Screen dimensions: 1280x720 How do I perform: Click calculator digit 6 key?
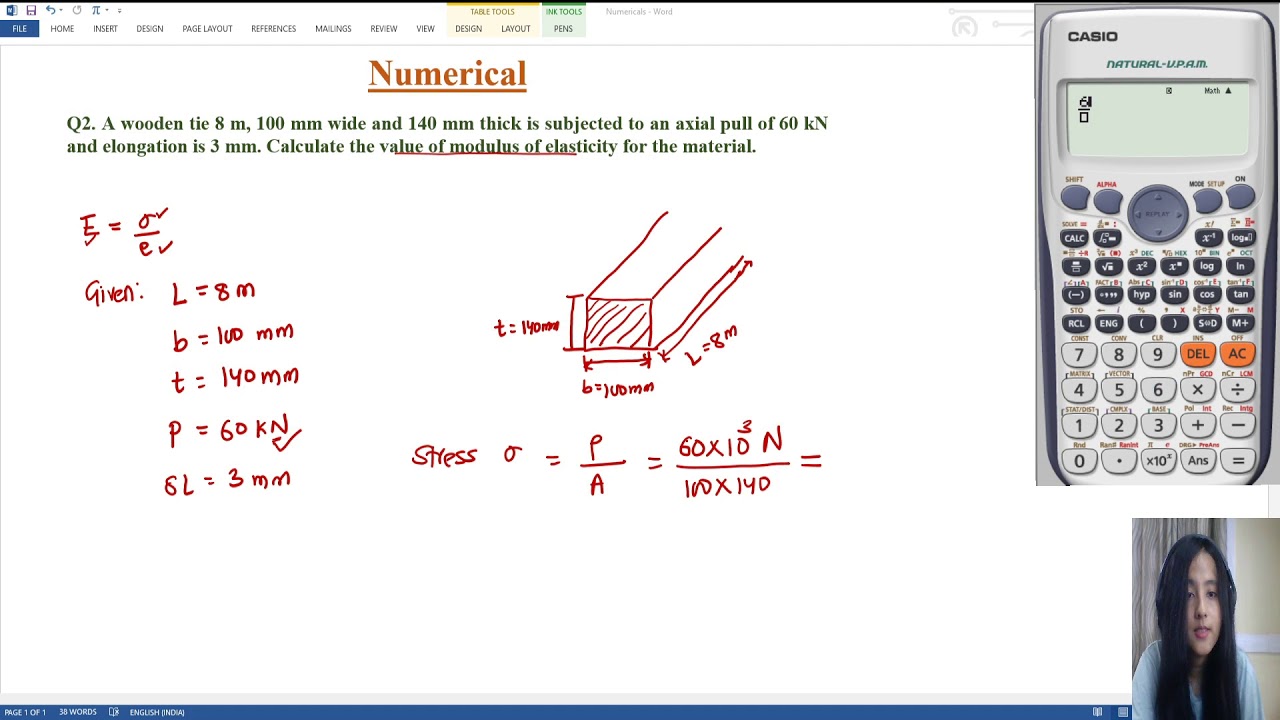pyautogui.click(x=1158, y=390)
